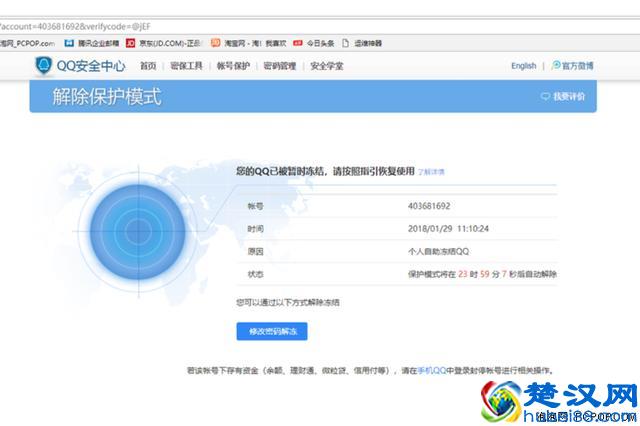Open the 官方微博 link
The image size is (640, 426).
[578, 66]
